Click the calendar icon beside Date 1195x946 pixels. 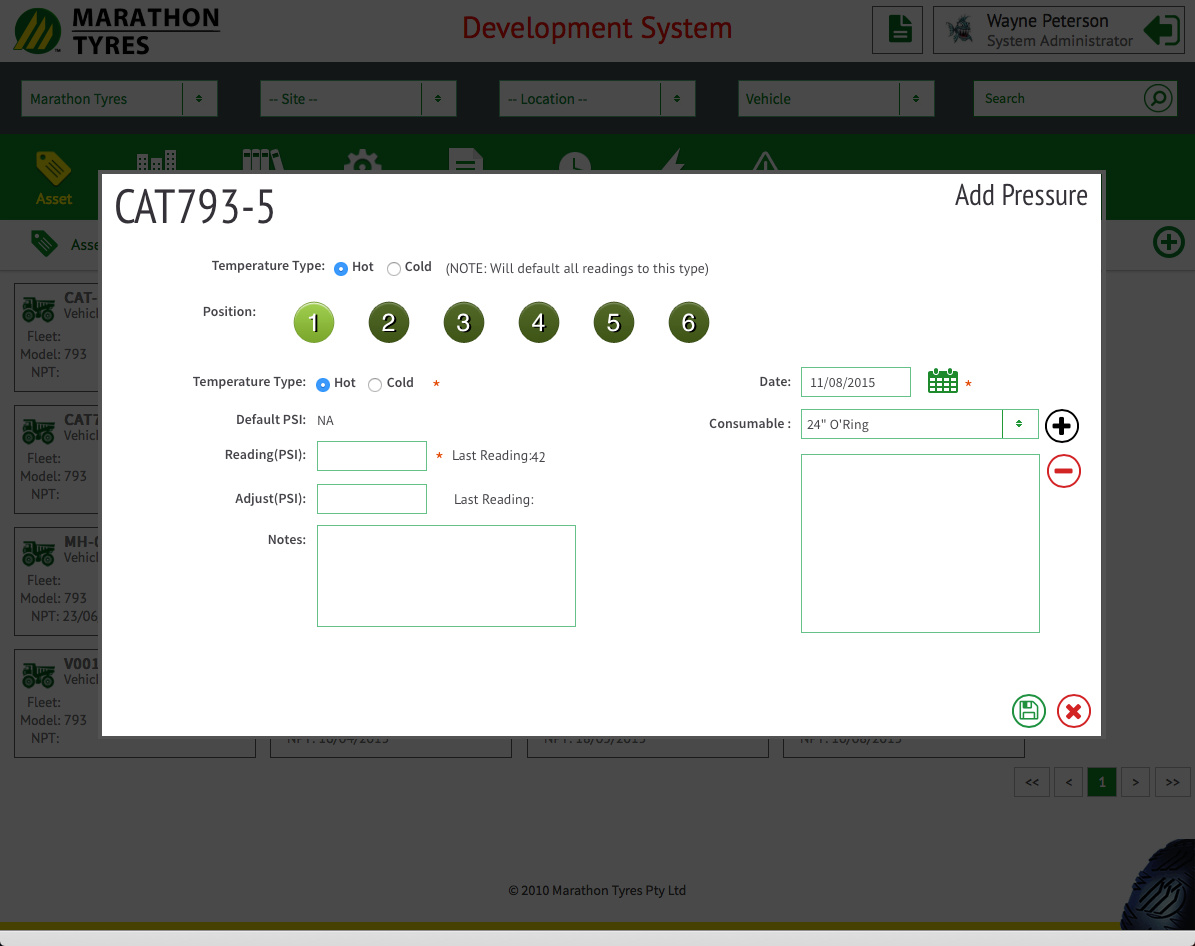pyautogui.click(x=942, y=381)
